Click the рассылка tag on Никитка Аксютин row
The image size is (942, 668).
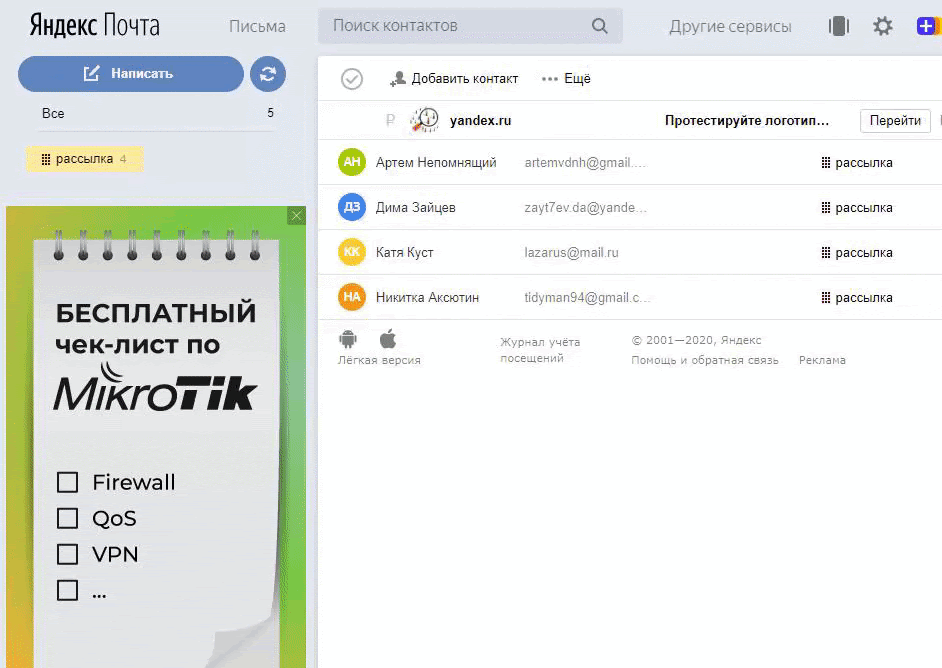click(x=857, y=298)
